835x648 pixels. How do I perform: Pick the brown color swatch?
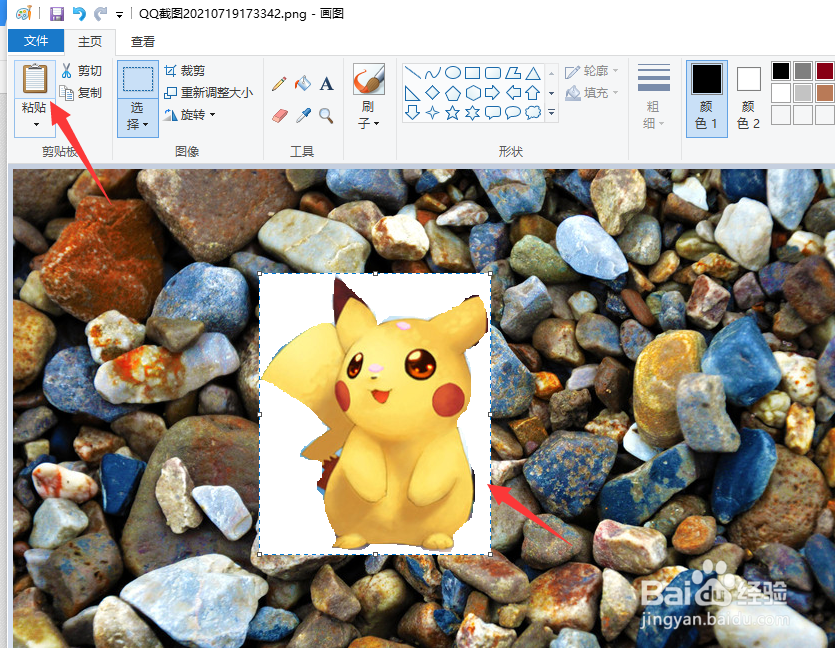824,93
